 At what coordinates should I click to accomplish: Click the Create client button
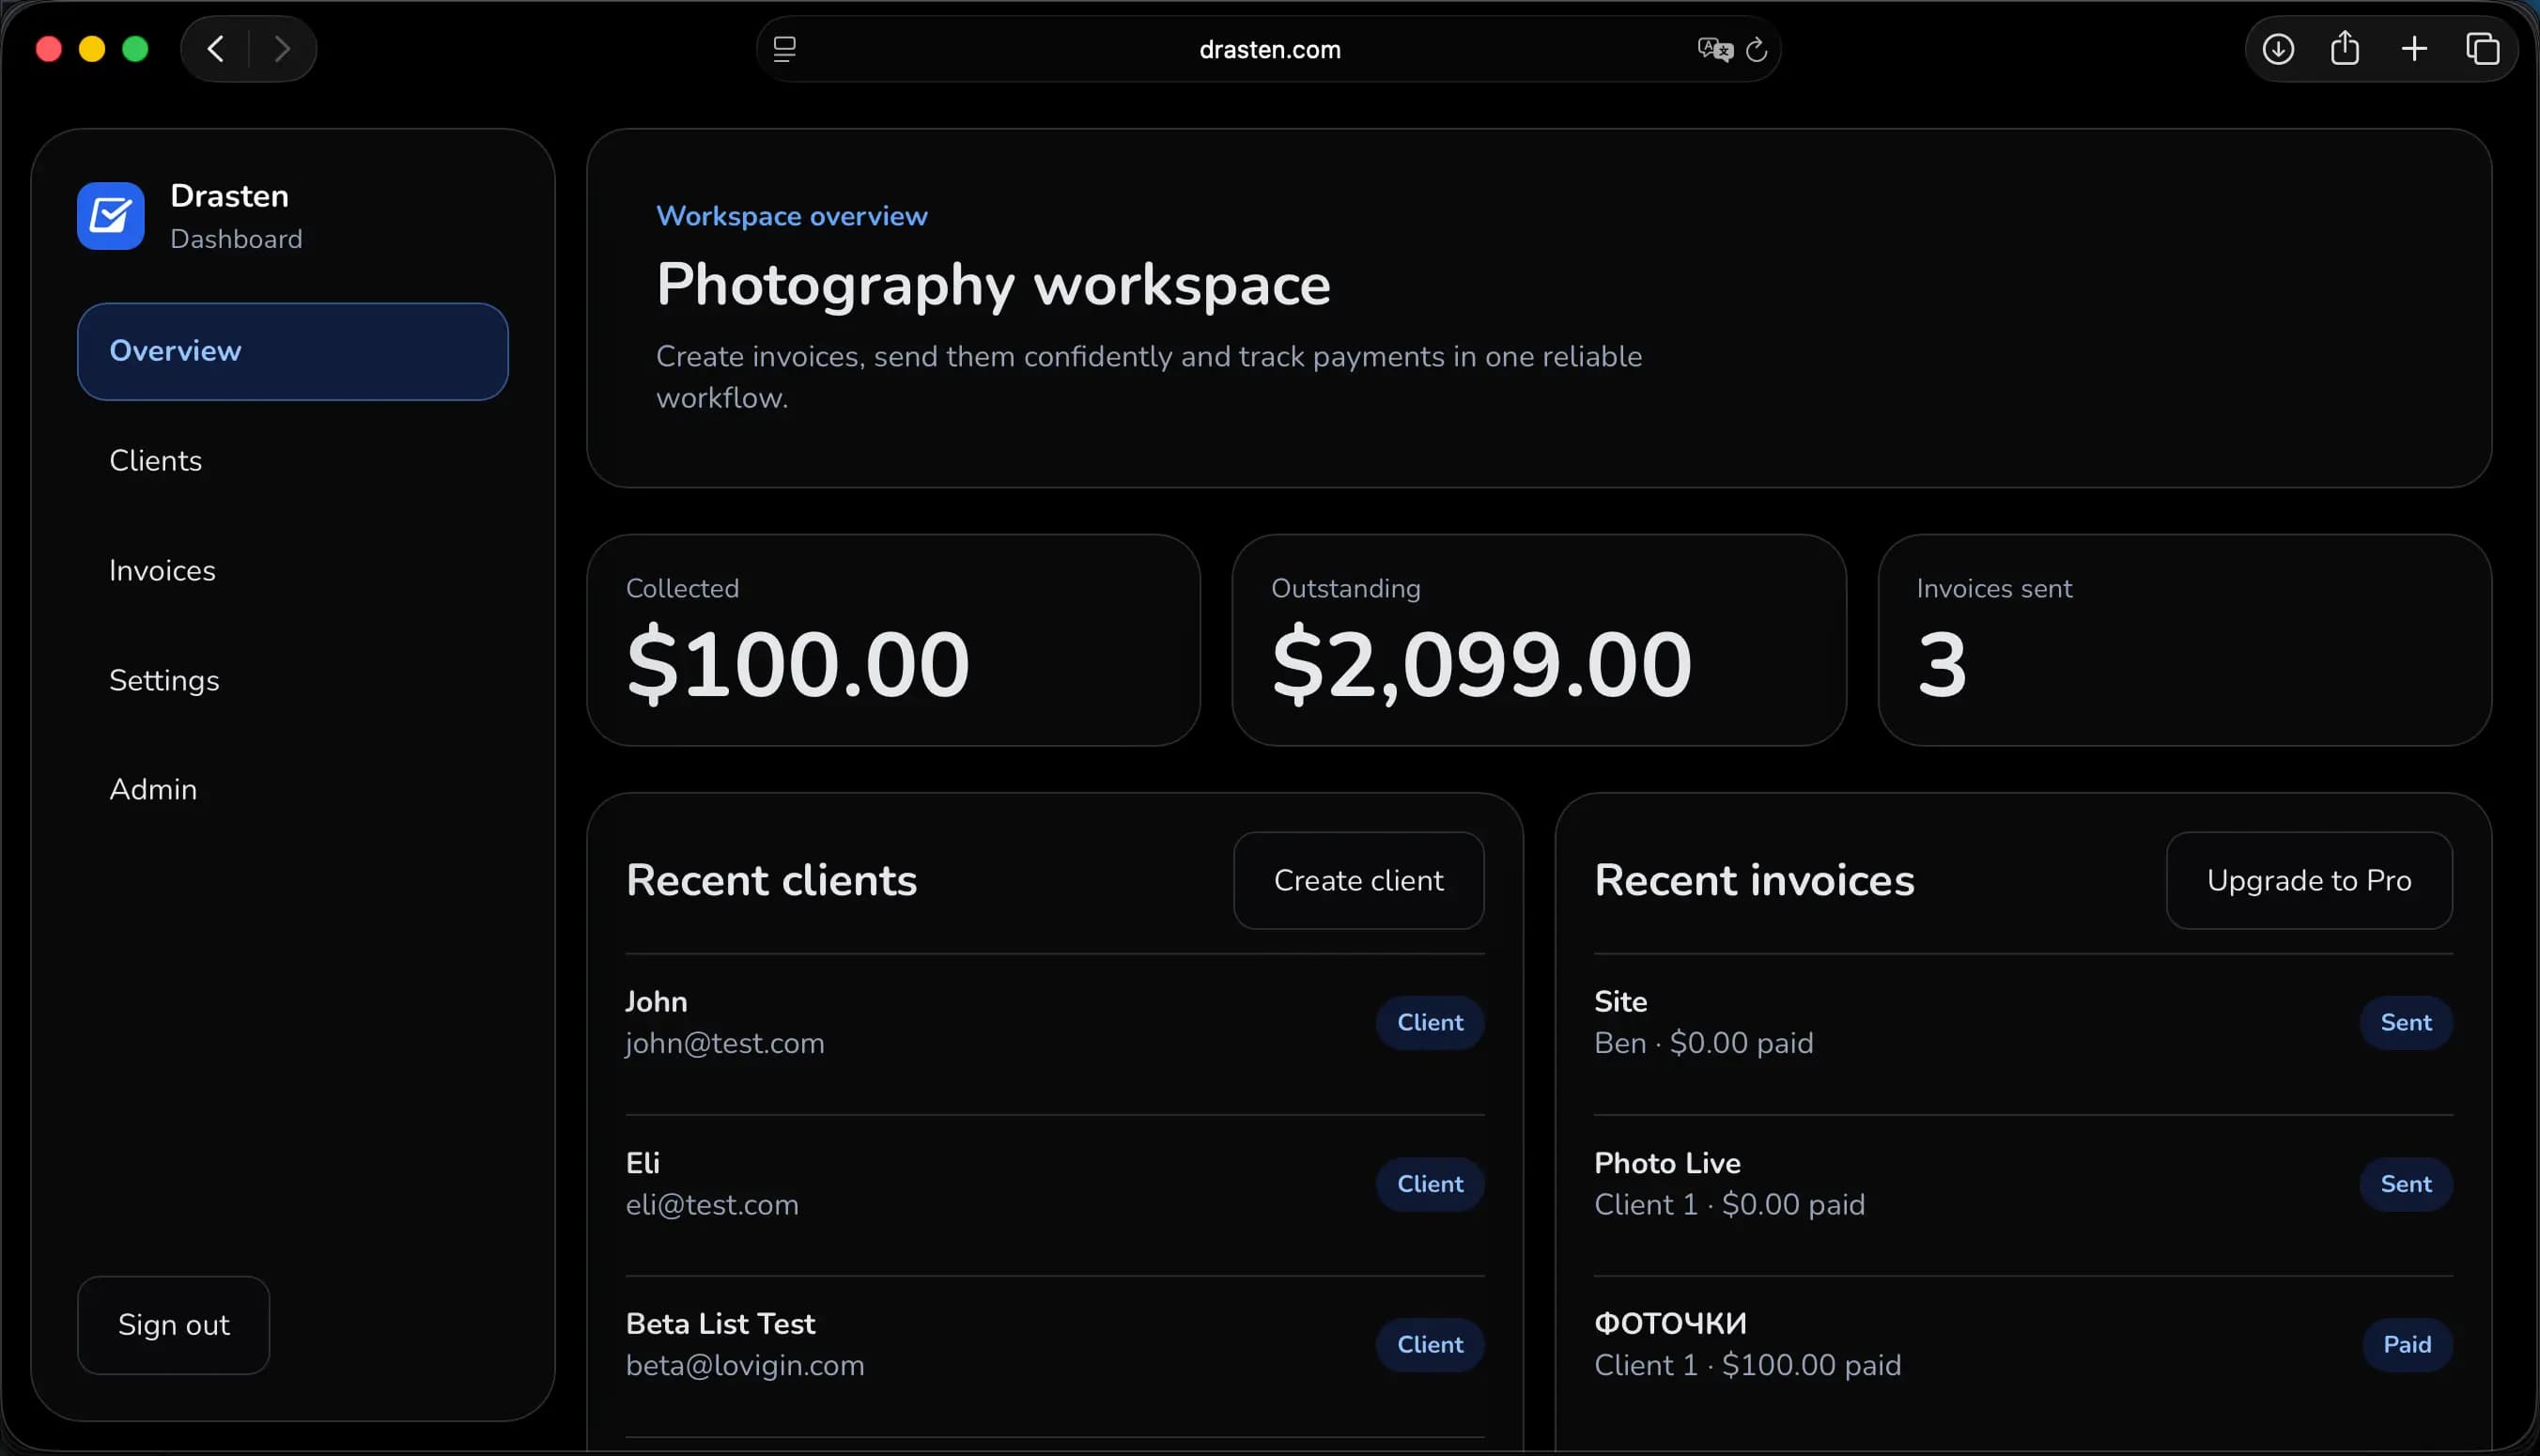1359,881
